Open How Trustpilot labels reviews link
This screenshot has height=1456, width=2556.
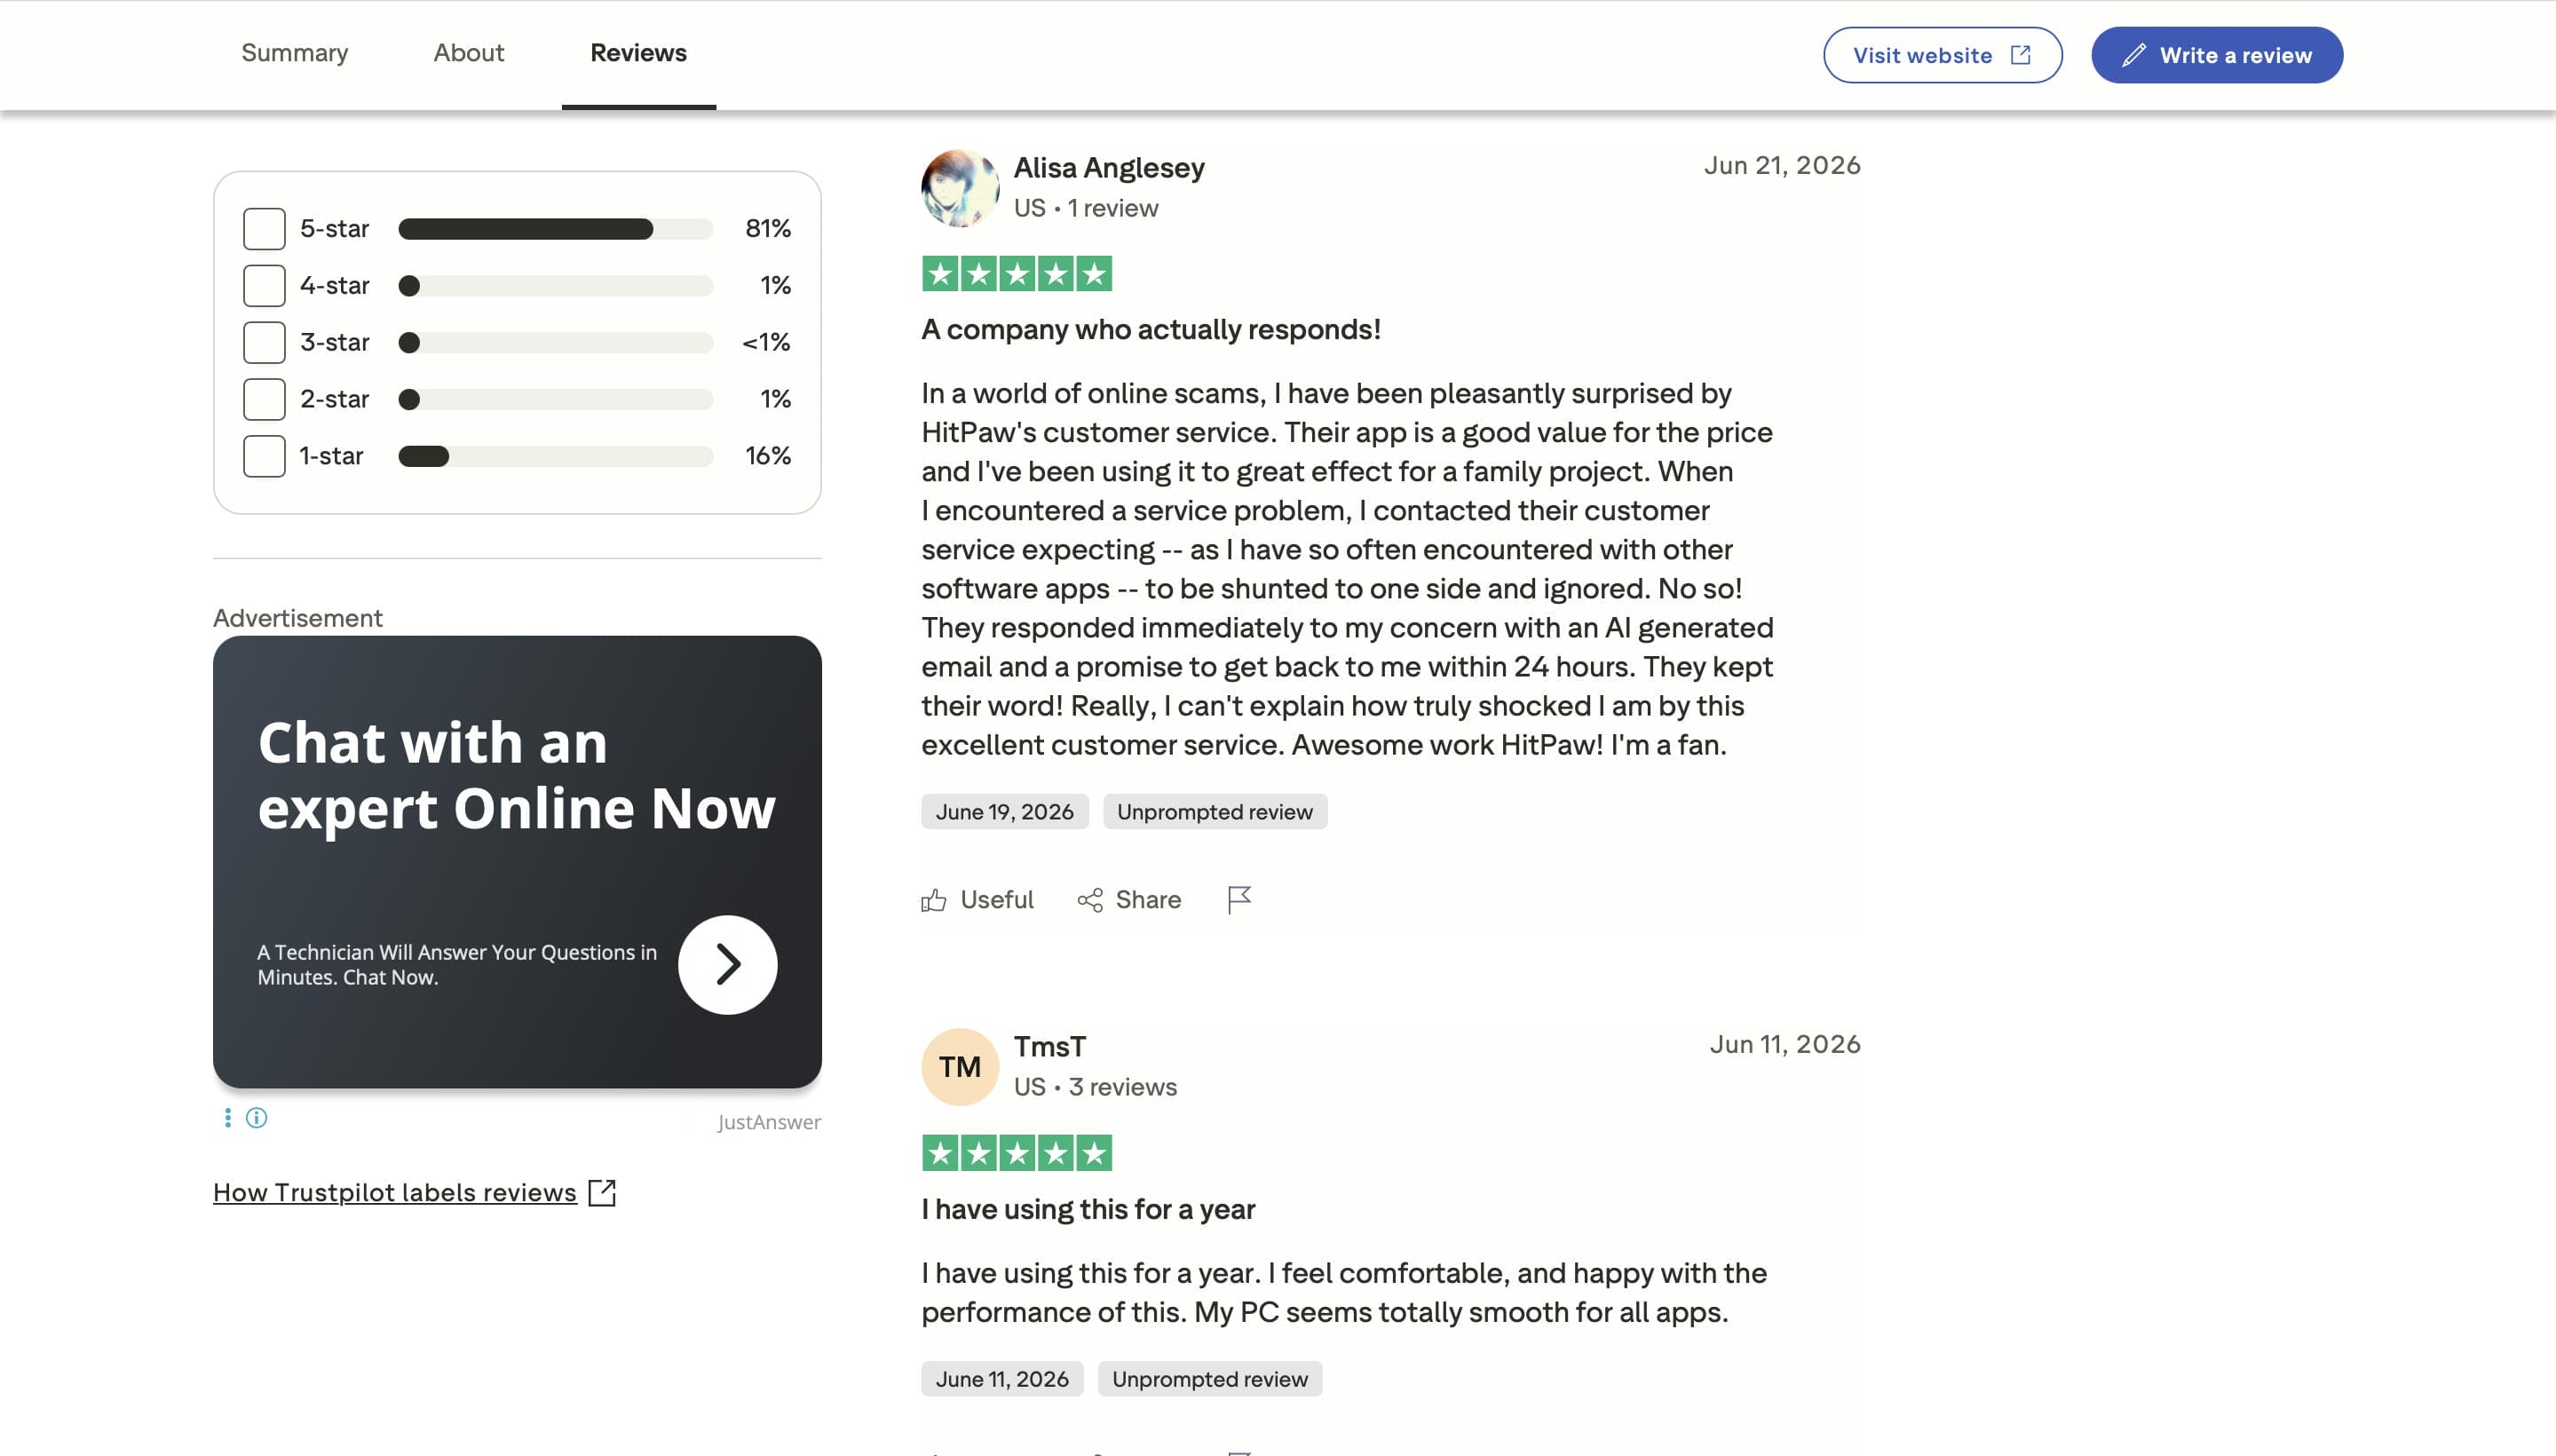tap(395, 1193)
